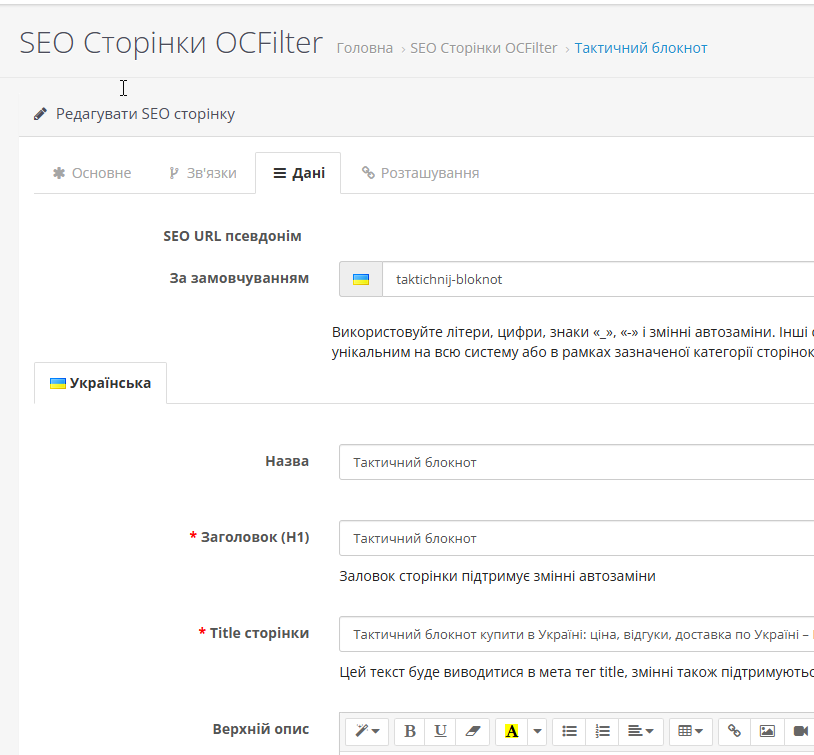Switch to the Розташування tab

[x=420, y=173]
